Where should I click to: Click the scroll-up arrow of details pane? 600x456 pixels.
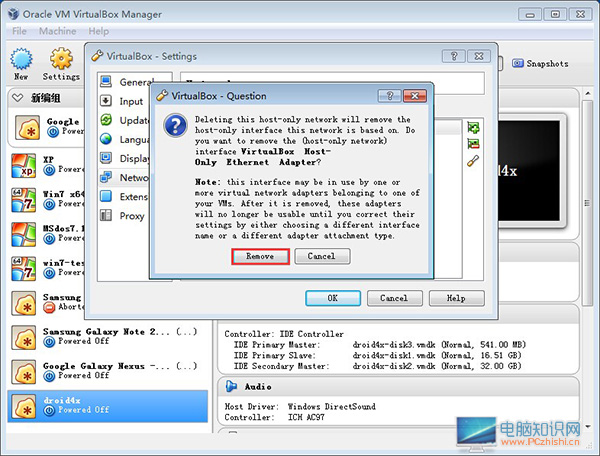588,94
